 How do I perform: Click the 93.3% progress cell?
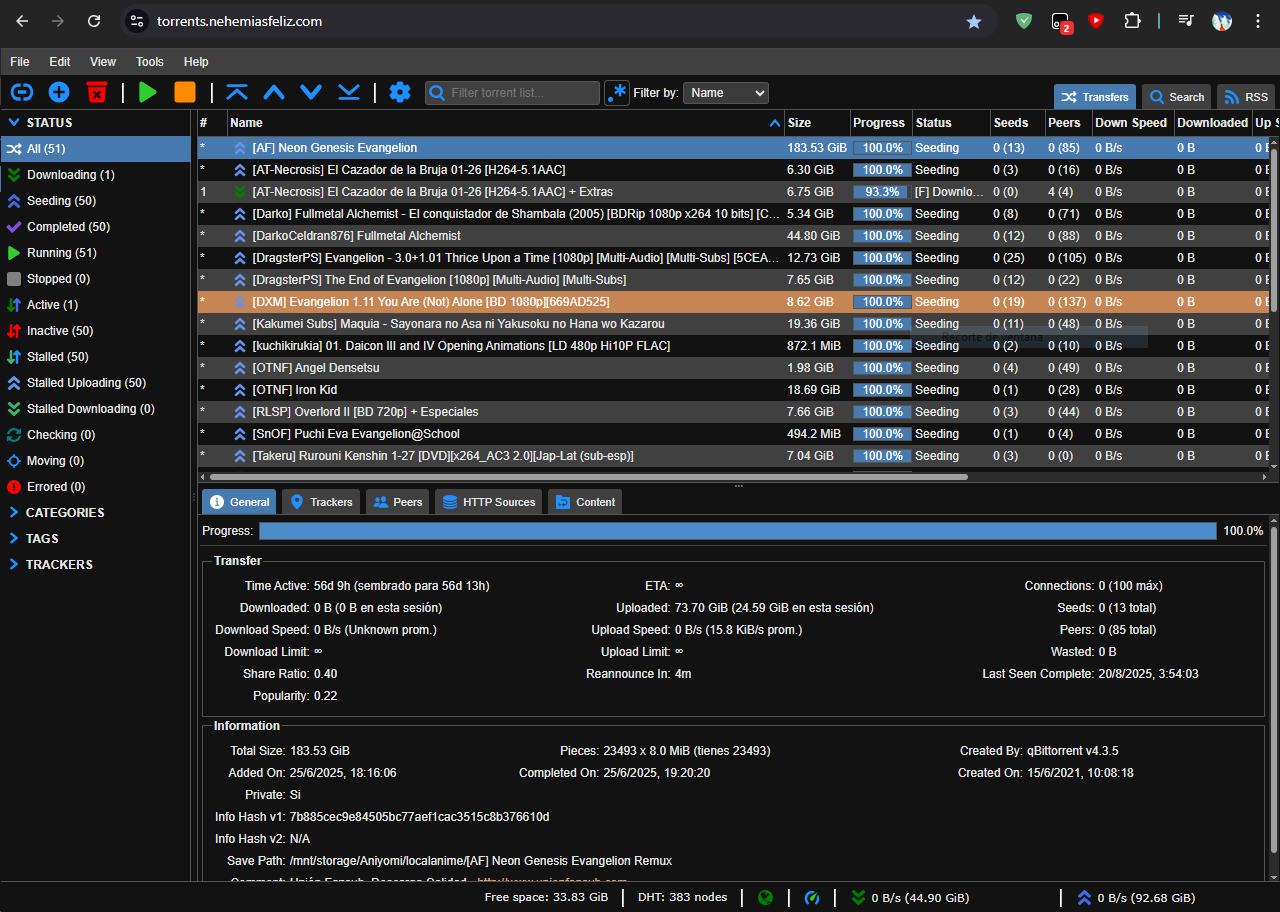point(880,191)
